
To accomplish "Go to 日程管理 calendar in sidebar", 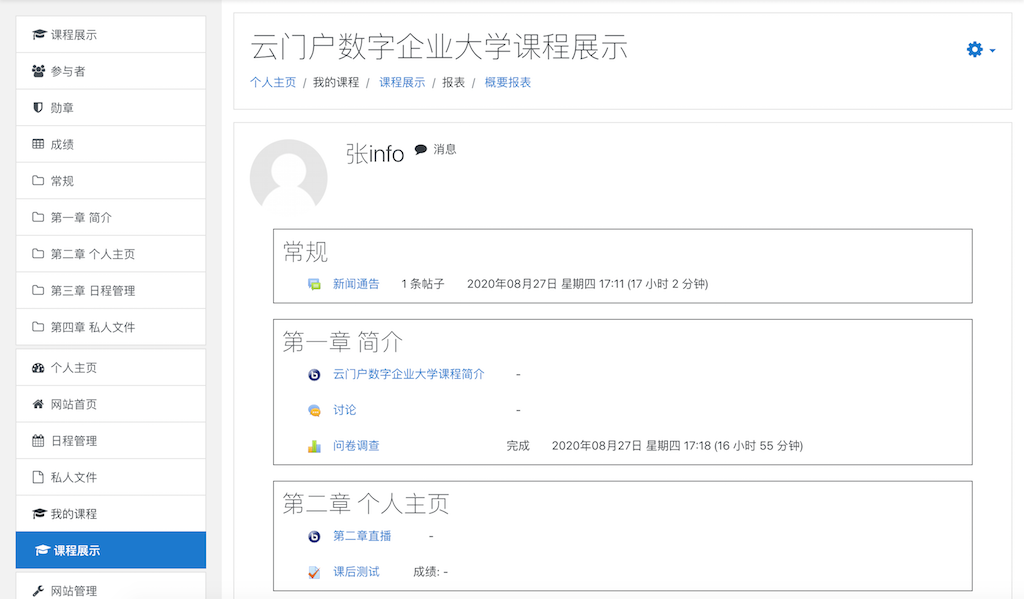I will click(x=111, y=441).
